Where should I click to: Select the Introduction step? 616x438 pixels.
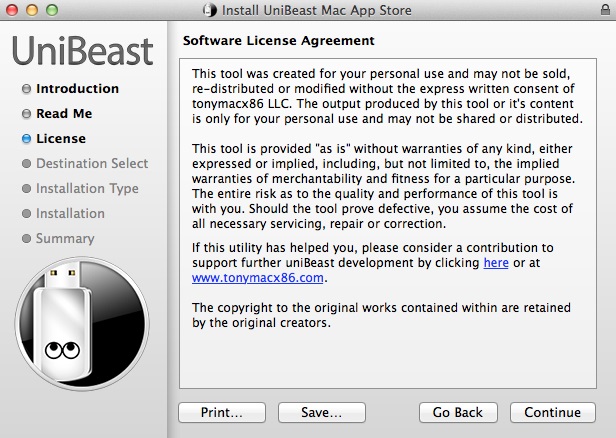(x=77, y=88)
